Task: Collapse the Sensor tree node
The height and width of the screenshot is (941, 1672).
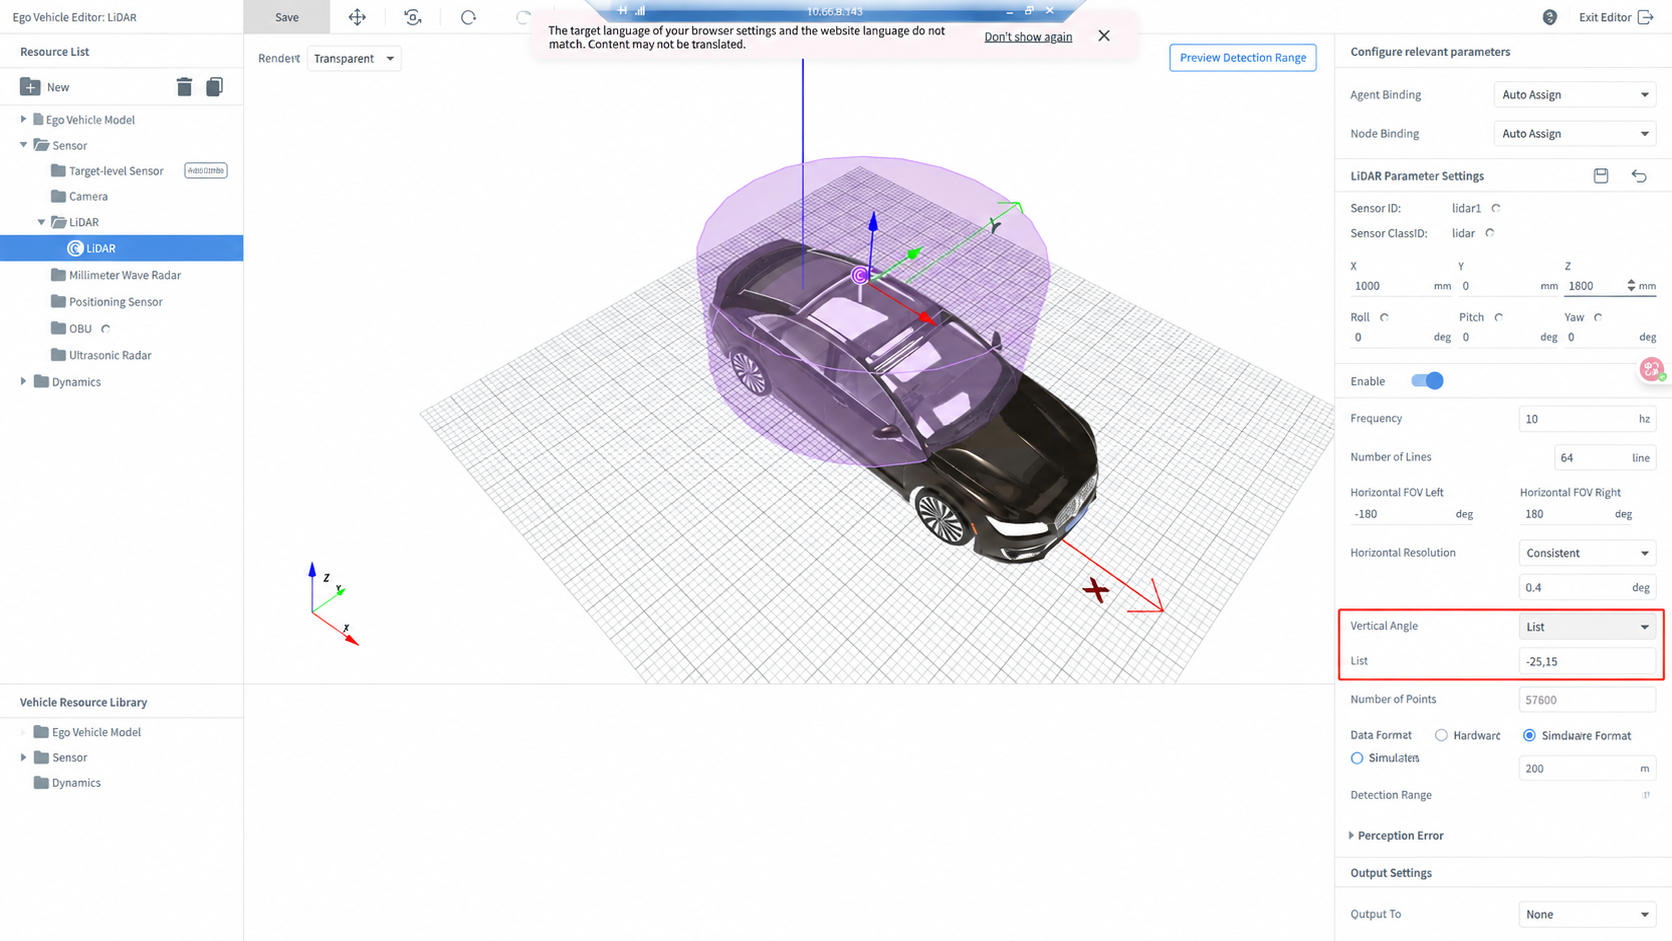Action: pos(24,145)
